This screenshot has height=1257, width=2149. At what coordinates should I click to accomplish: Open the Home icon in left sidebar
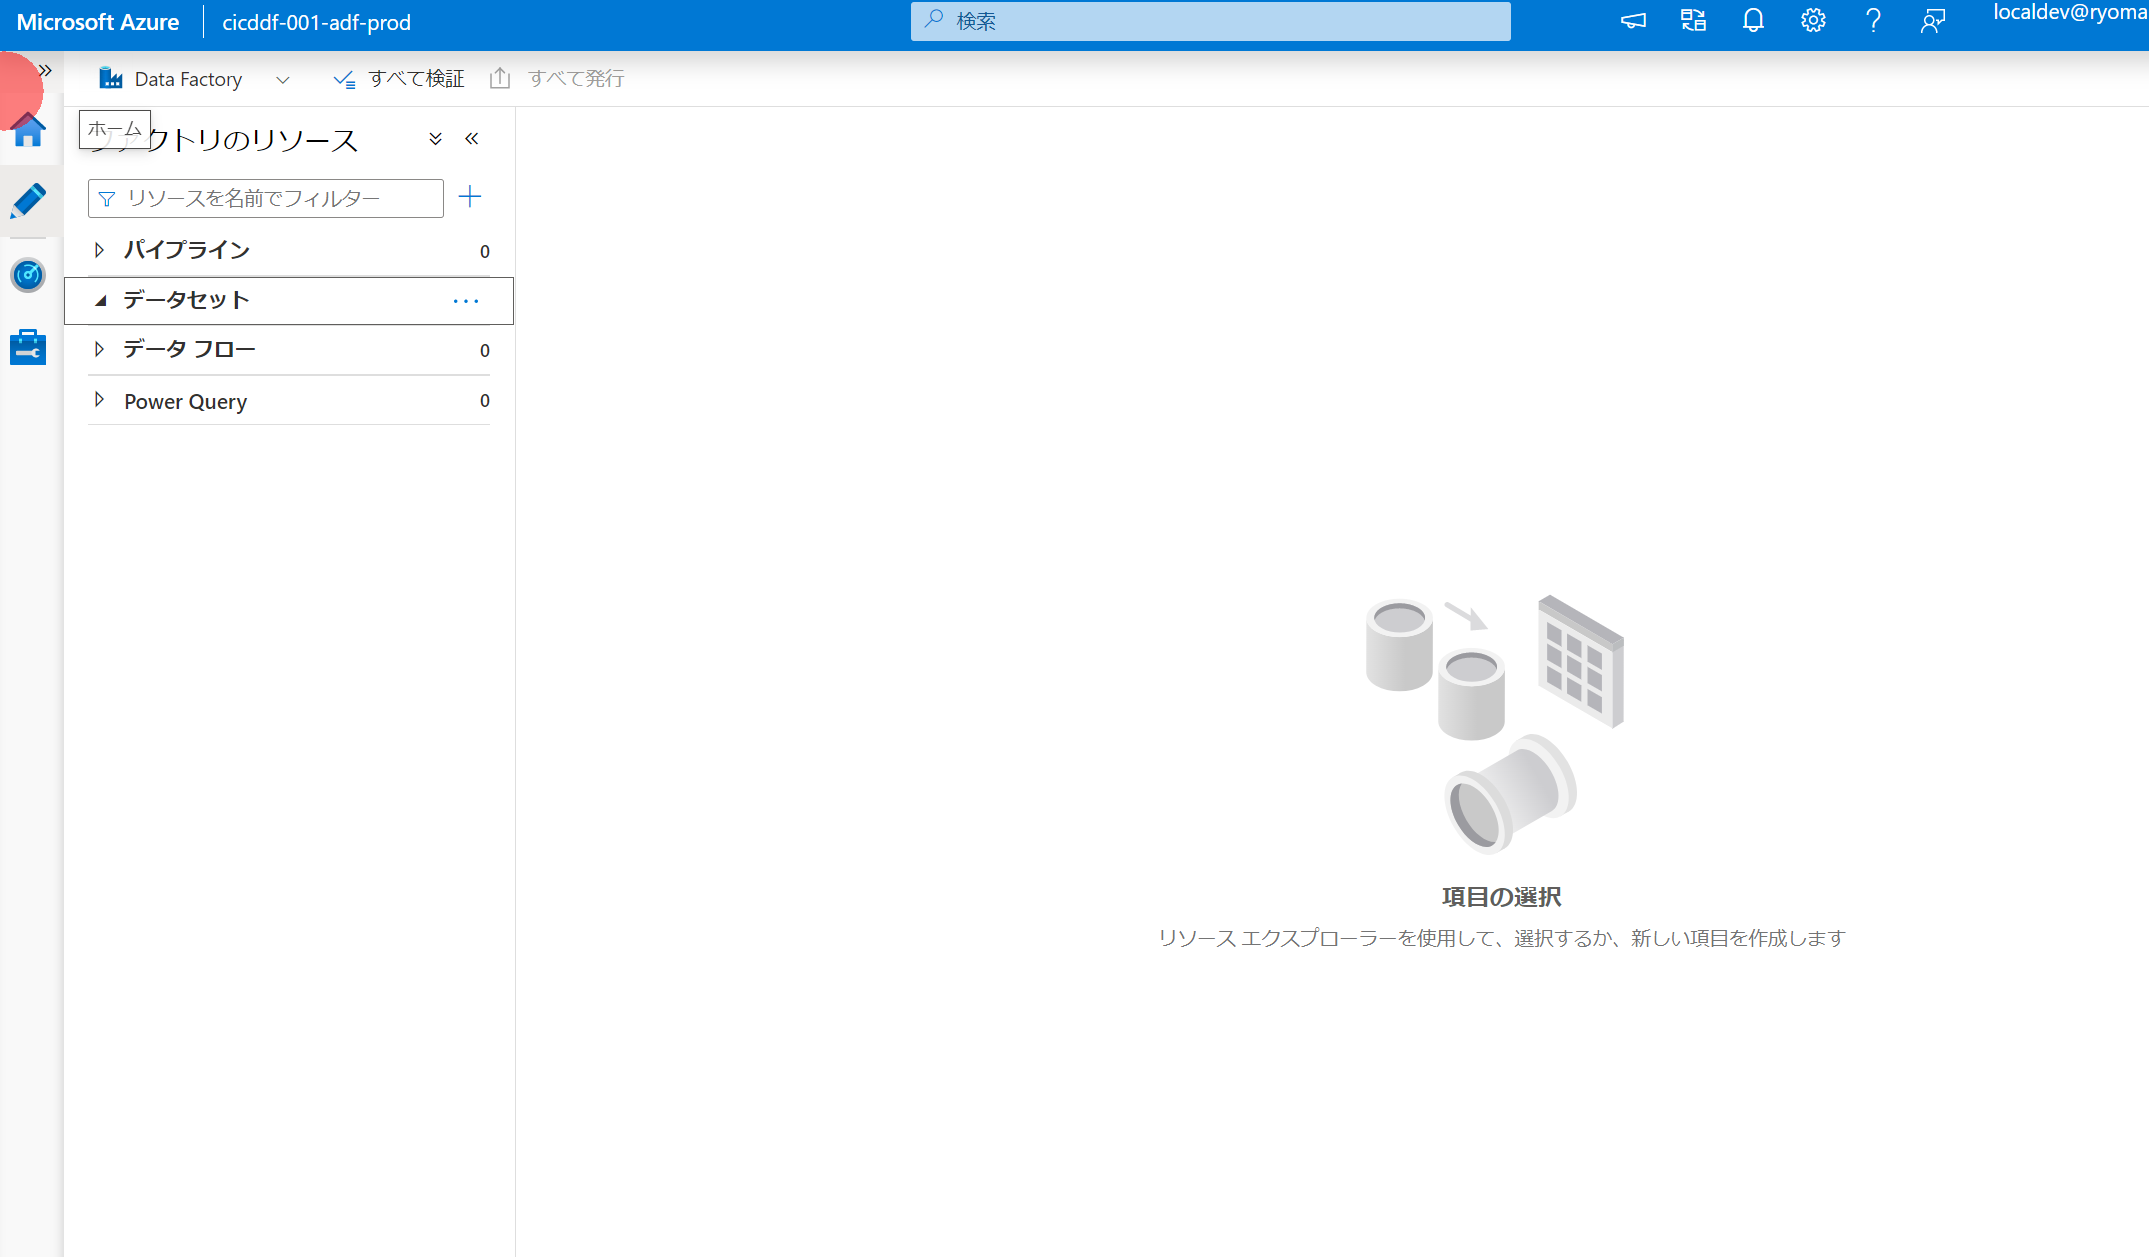tap(28, 131)
